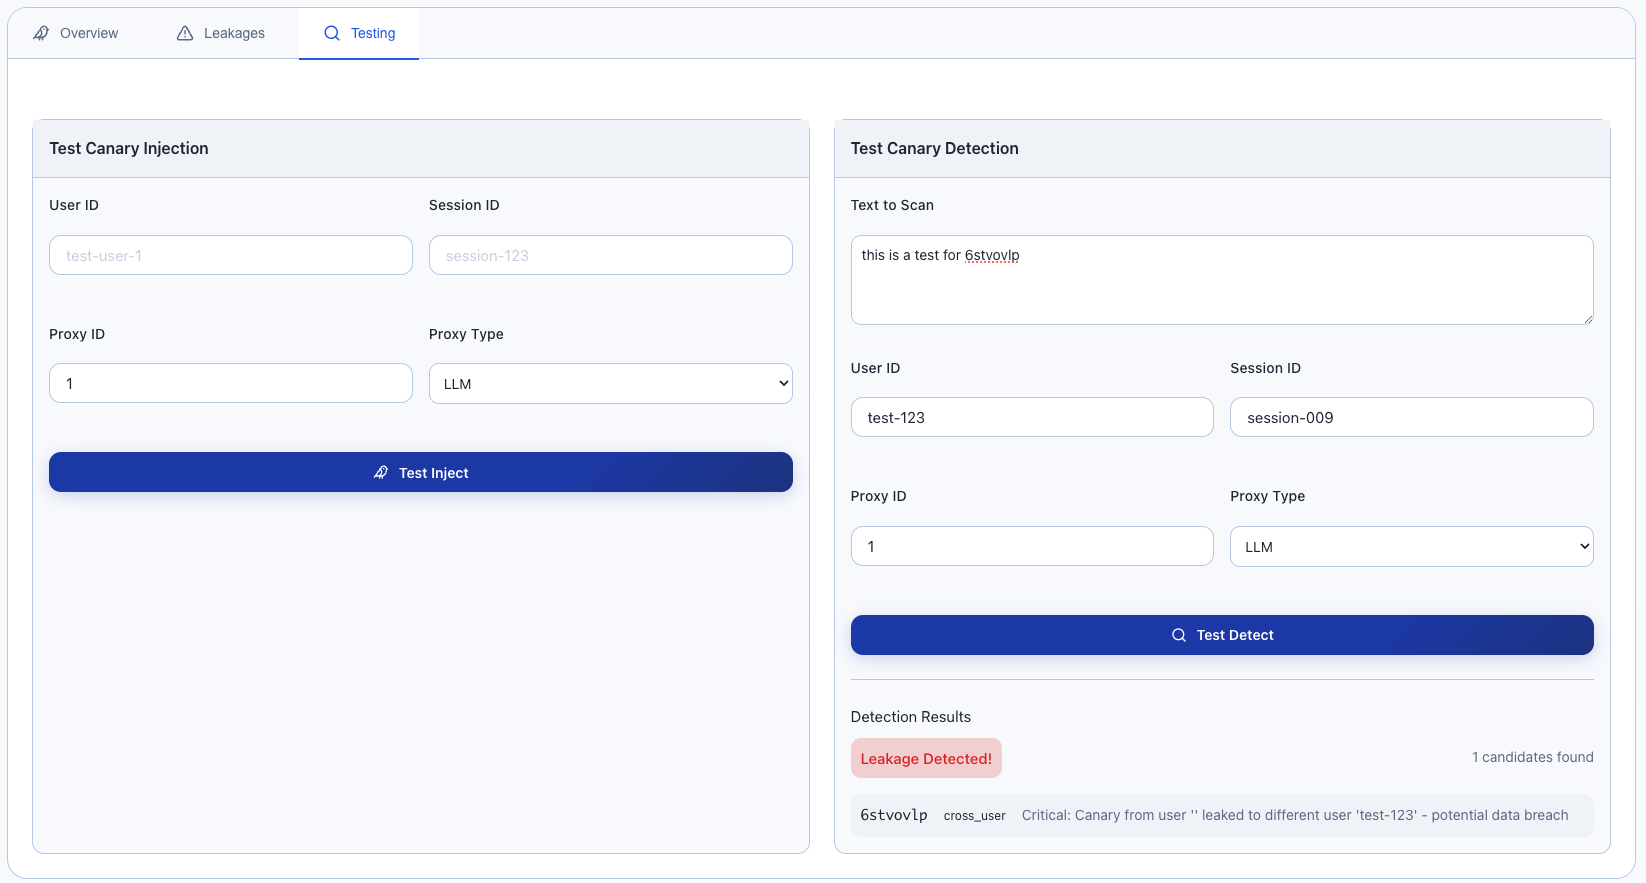Click the Detection Results label
The height and width of the screenshot is (883, 1646).
click(x=911, y=717)
